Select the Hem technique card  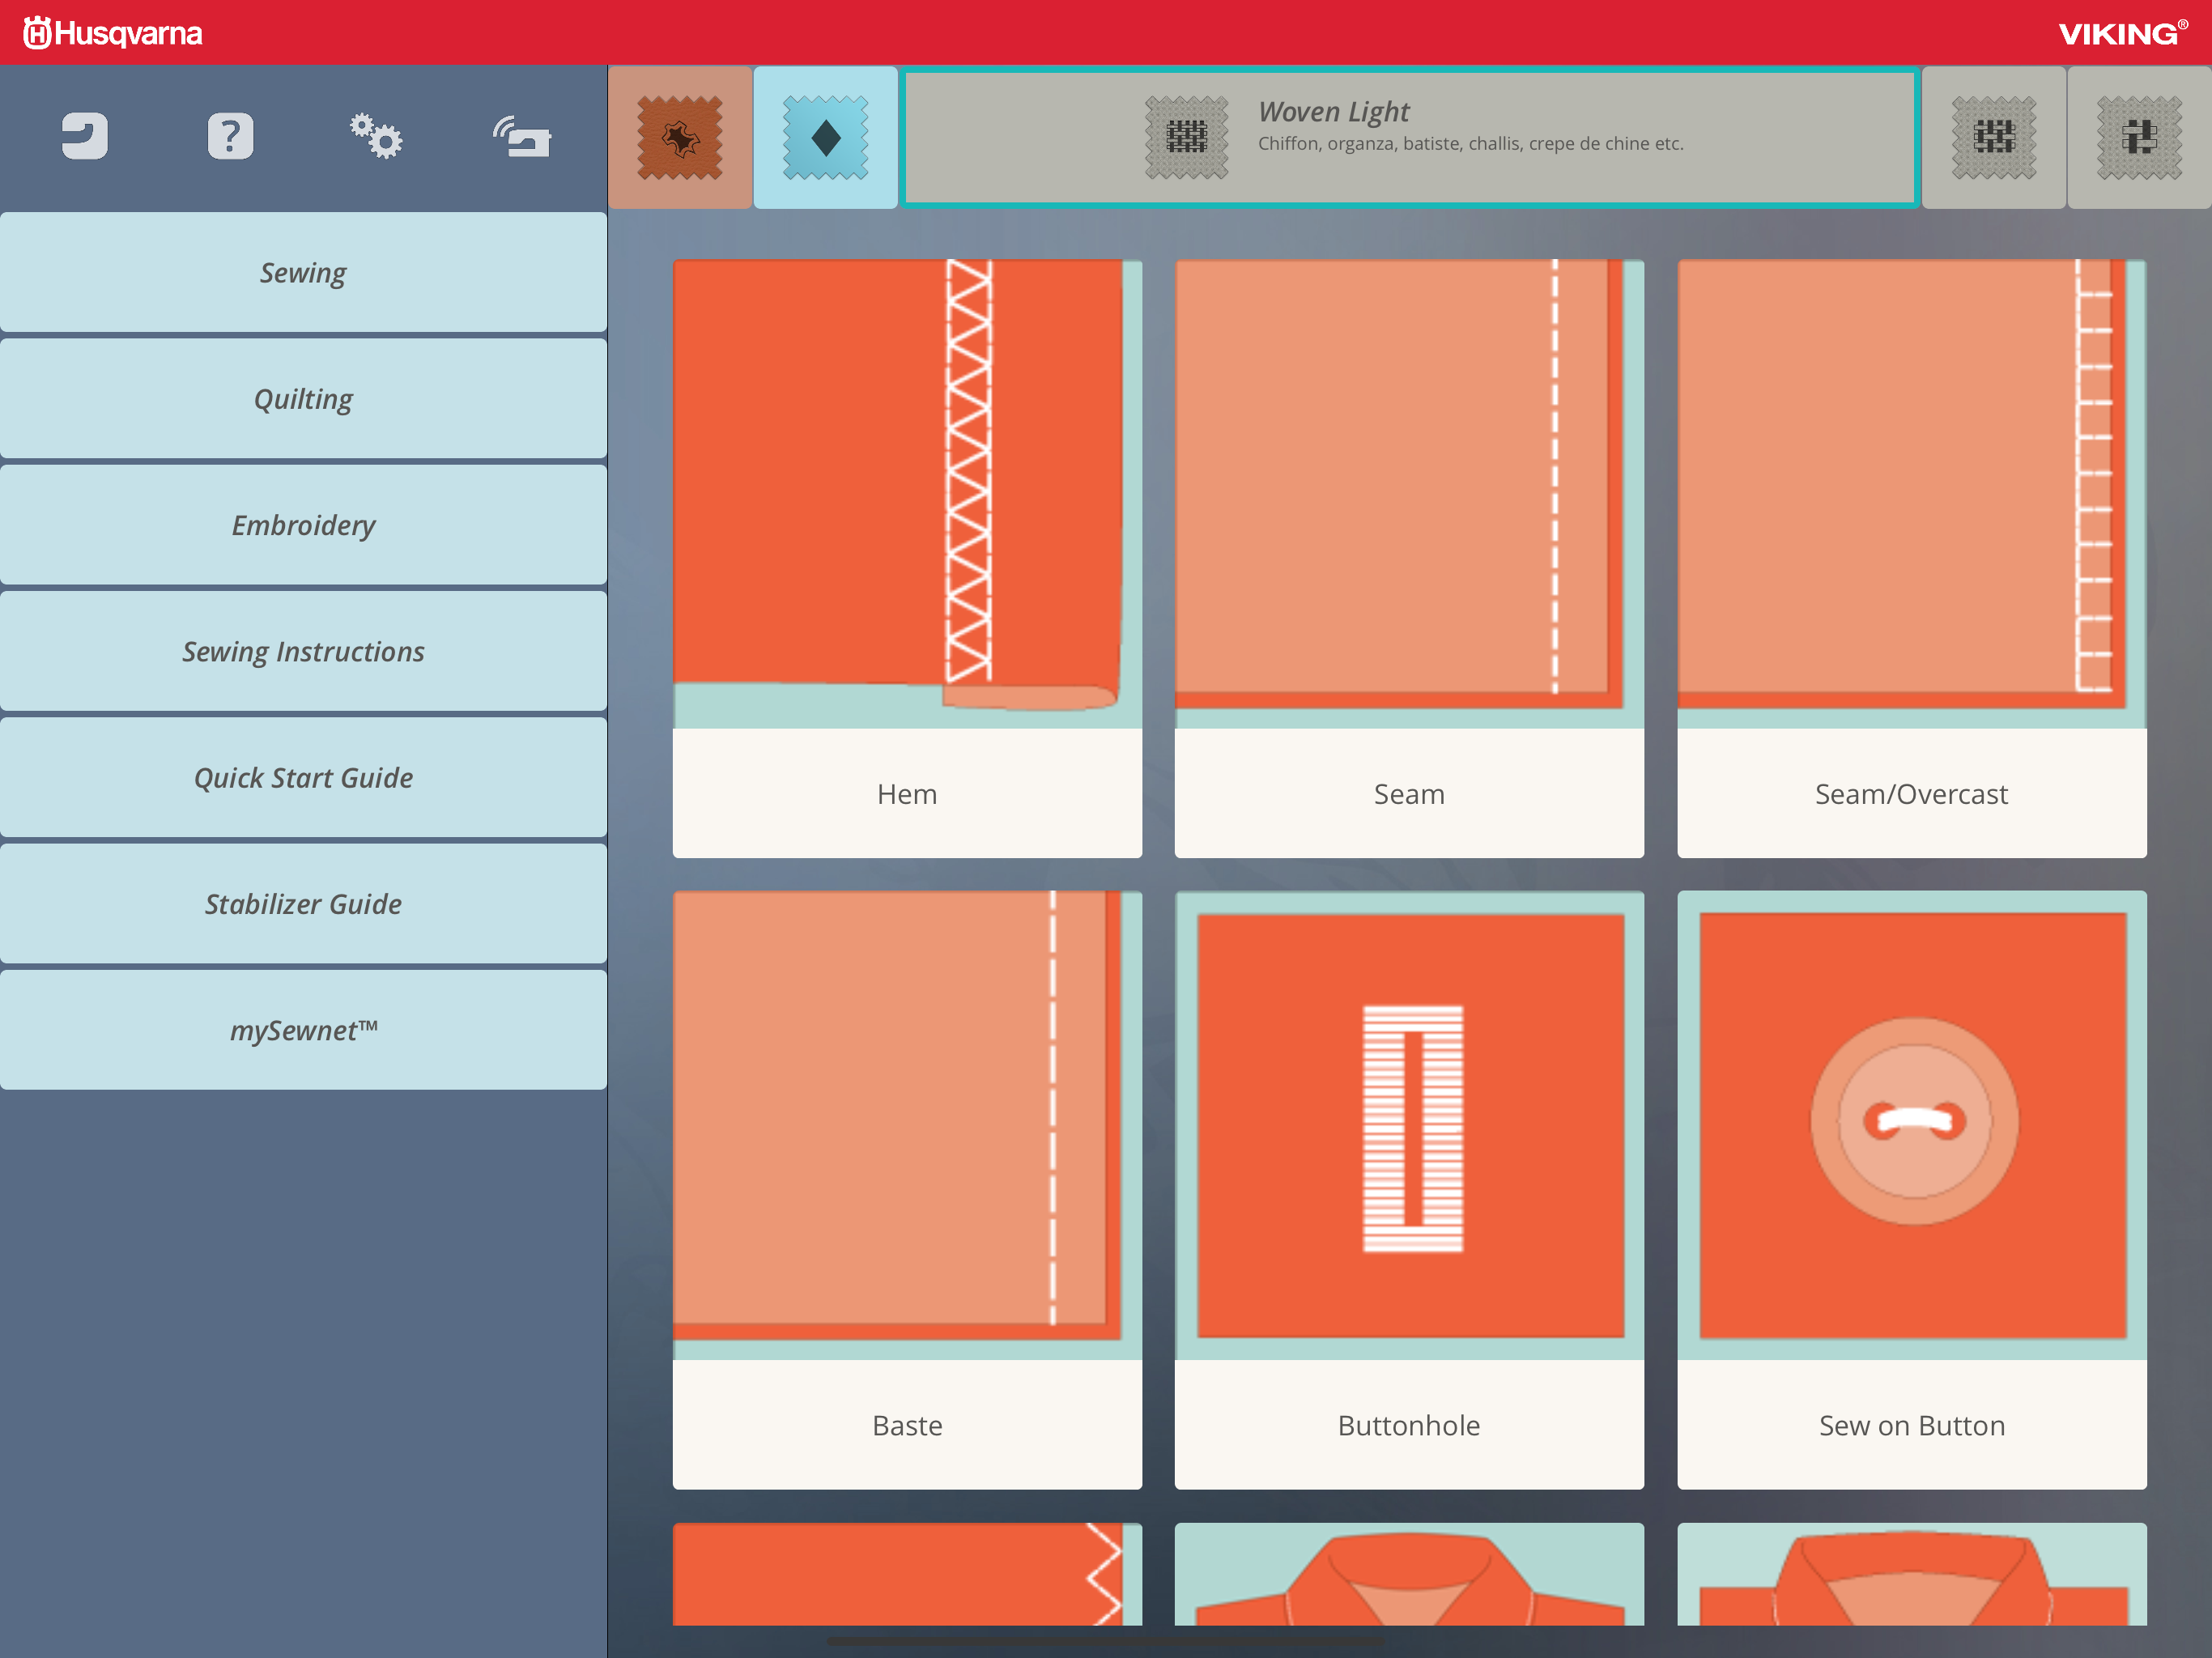(907, 558)
